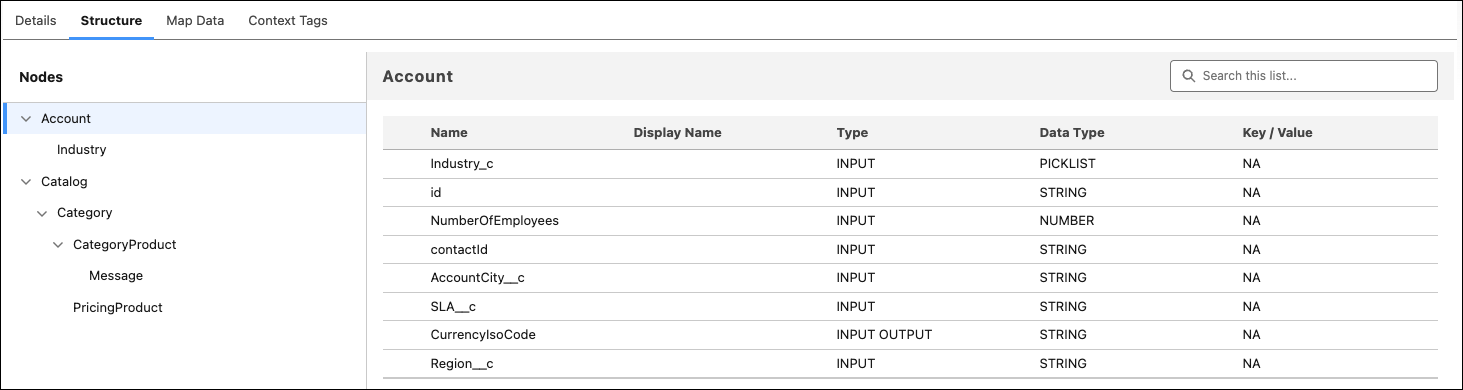Screen dimensions: 1463x390
Task: Select the id attribute name
Action: click(436, 192)
